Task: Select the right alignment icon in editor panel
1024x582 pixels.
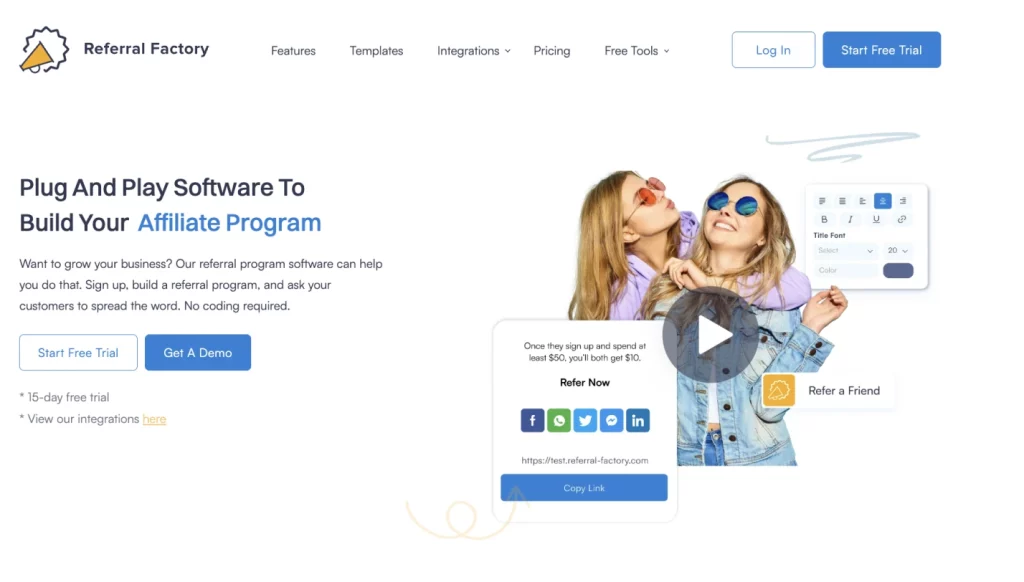Action: pos(903,201)
